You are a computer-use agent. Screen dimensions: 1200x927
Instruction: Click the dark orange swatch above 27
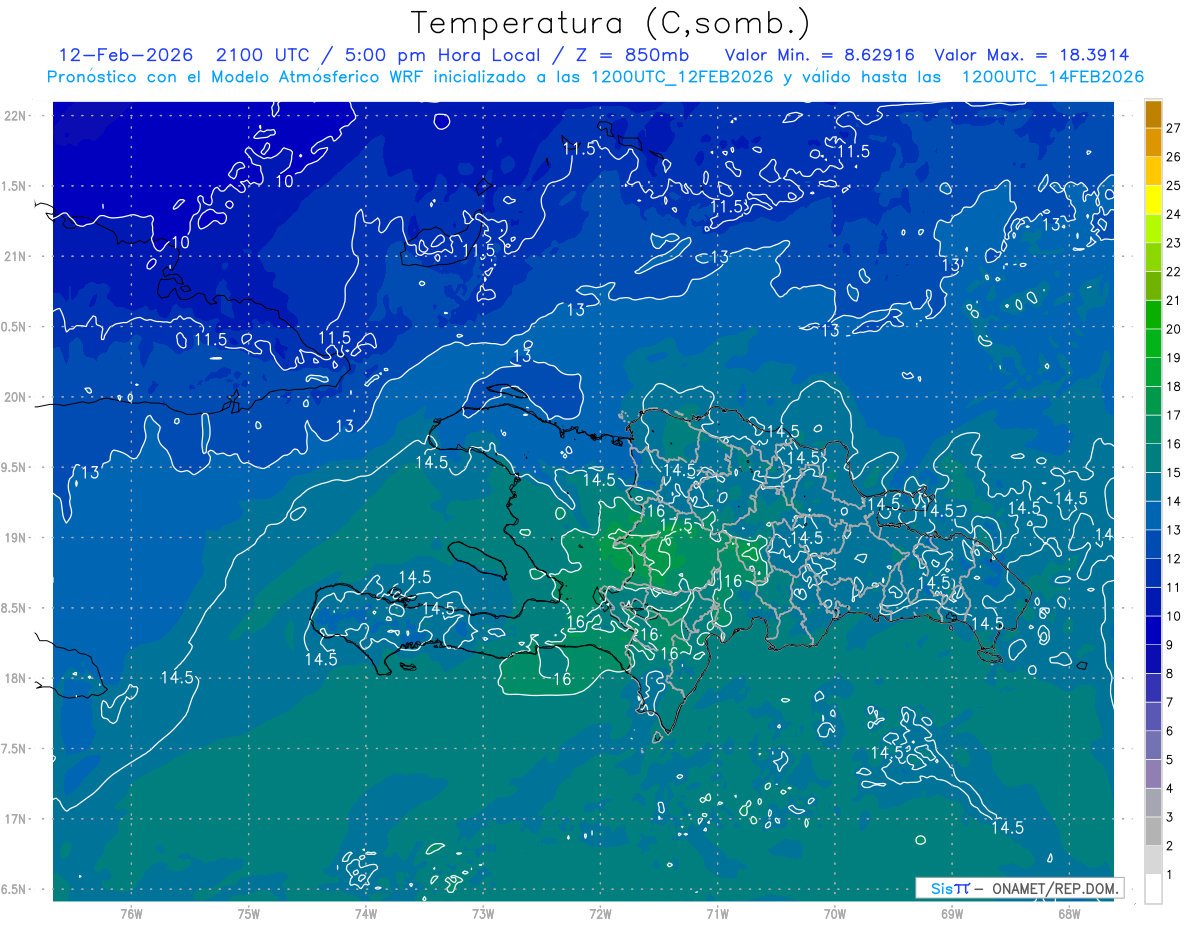click(1153, 113)
